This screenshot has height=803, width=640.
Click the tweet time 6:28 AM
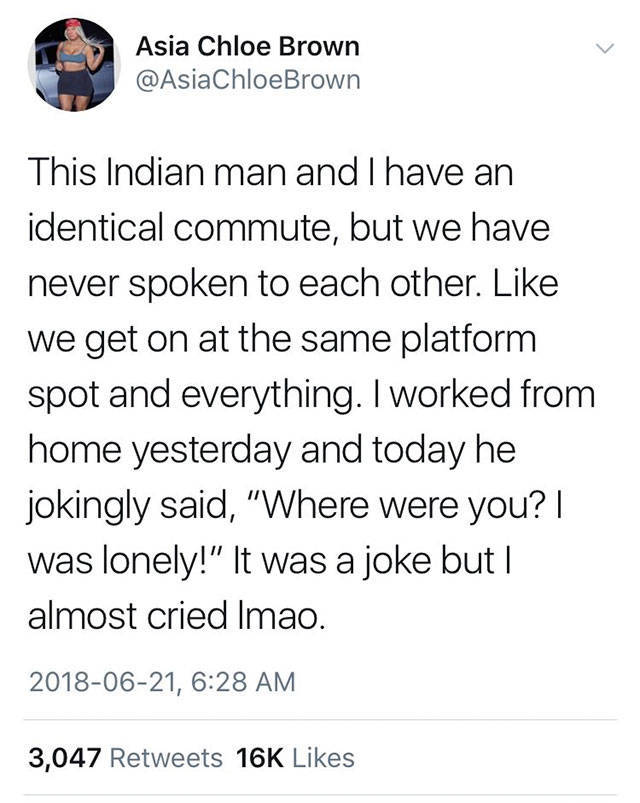tap(243, 682)
